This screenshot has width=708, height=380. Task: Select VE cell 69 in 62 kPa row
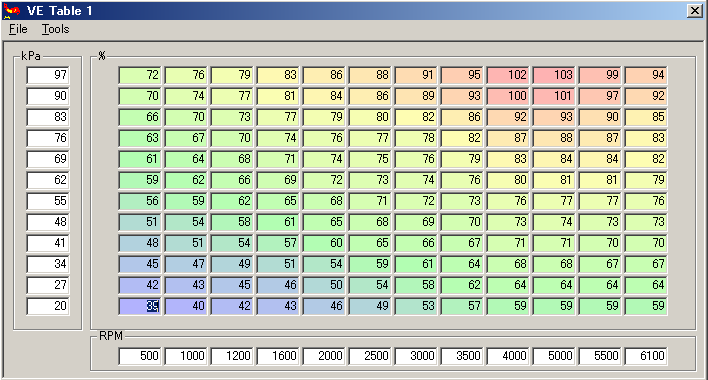pyautogui.click(x=278, y=180)
